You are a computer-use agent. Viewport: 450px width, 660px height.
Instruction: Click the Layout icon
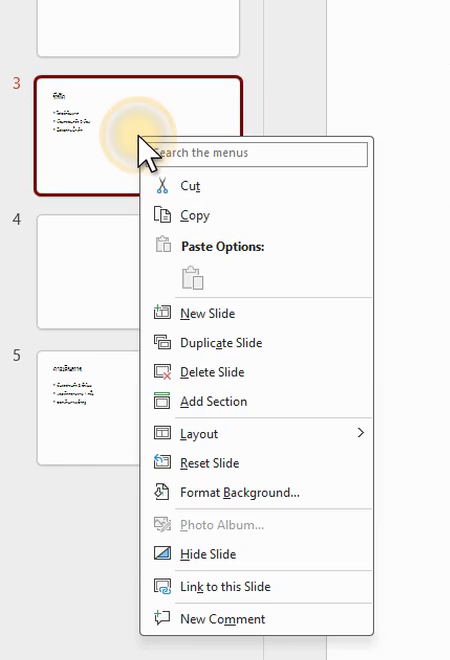(162, 433)
